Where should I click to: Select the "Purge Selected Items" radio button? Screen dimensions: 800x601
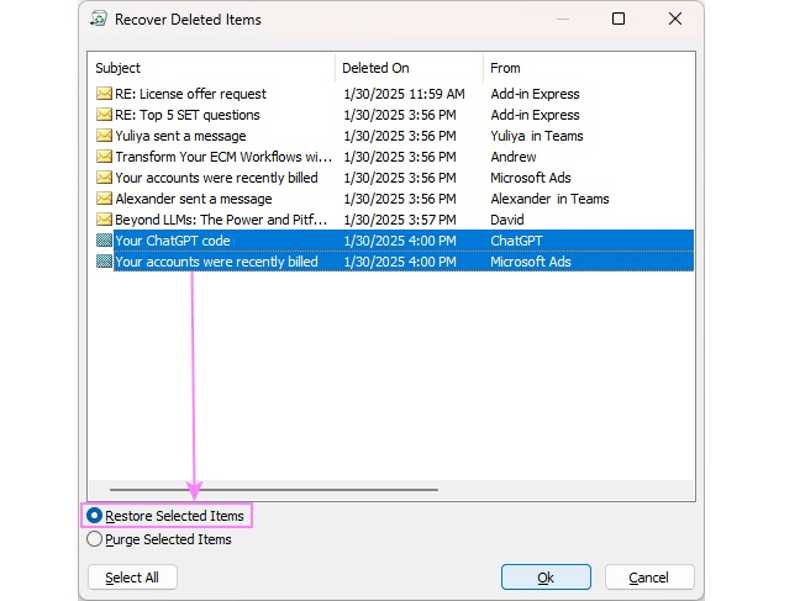pos(94,538)
